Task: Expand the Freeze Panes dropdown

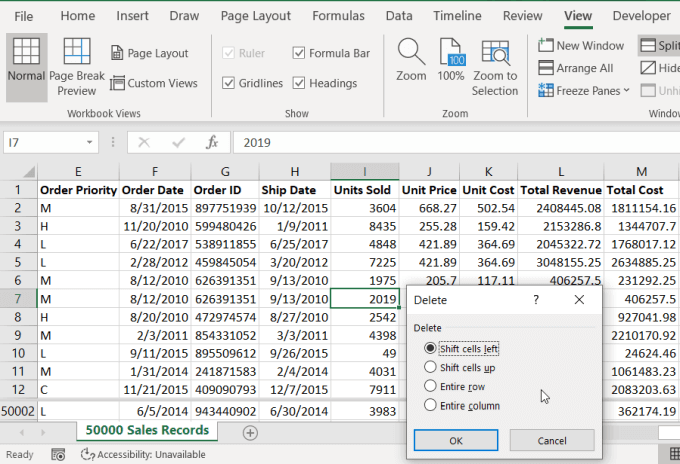Action: 584,91
